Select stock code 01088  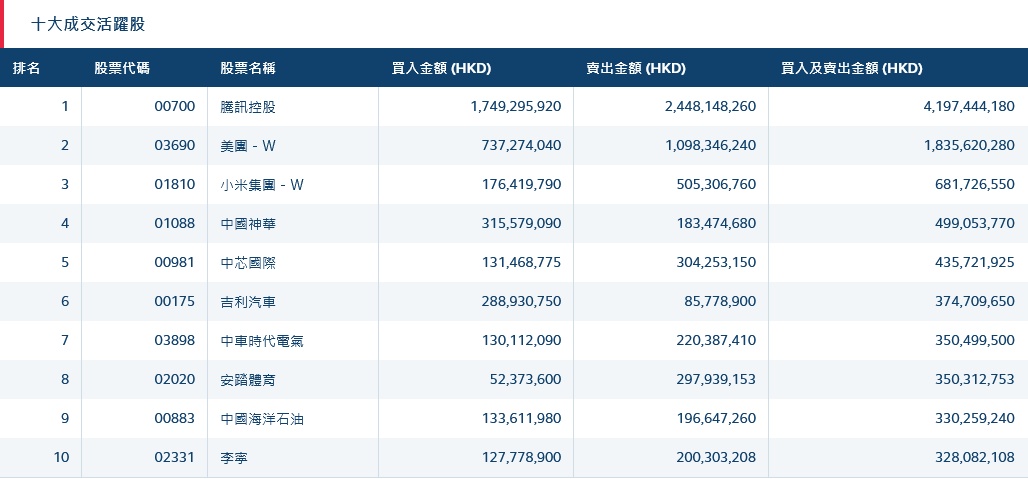click(x=175, y=223)
